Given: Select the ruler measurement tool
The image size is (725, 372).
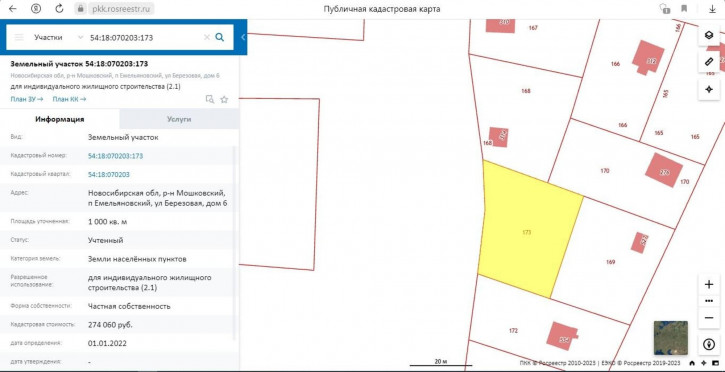Looking at the screenshot, I should click(x=709, y=62).
